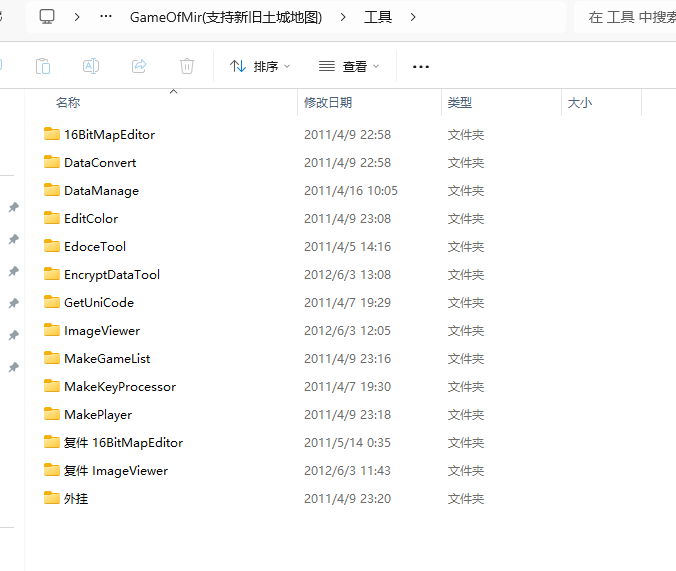
Task: Click the GetUniCode folder name
Action: (x=99, y=303)
